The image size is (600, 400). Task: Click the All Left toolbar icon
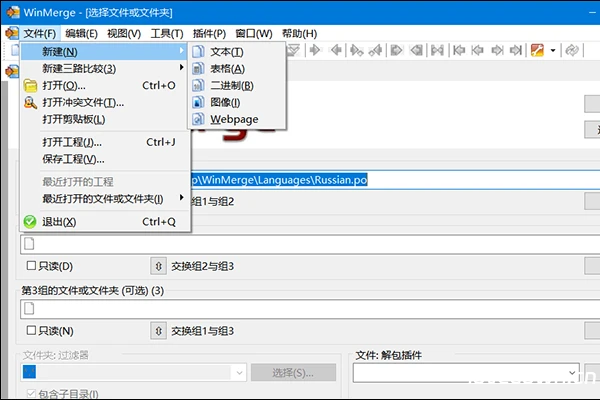tap(416, 50)
